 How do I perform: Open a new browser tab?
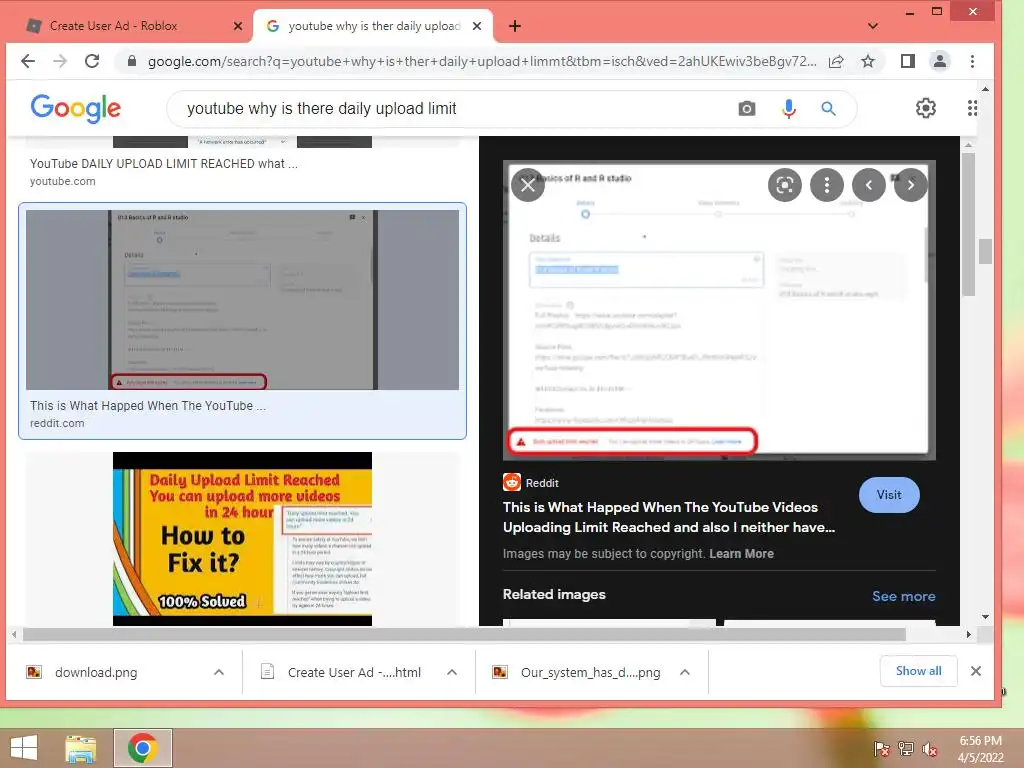tap(515, 26)
